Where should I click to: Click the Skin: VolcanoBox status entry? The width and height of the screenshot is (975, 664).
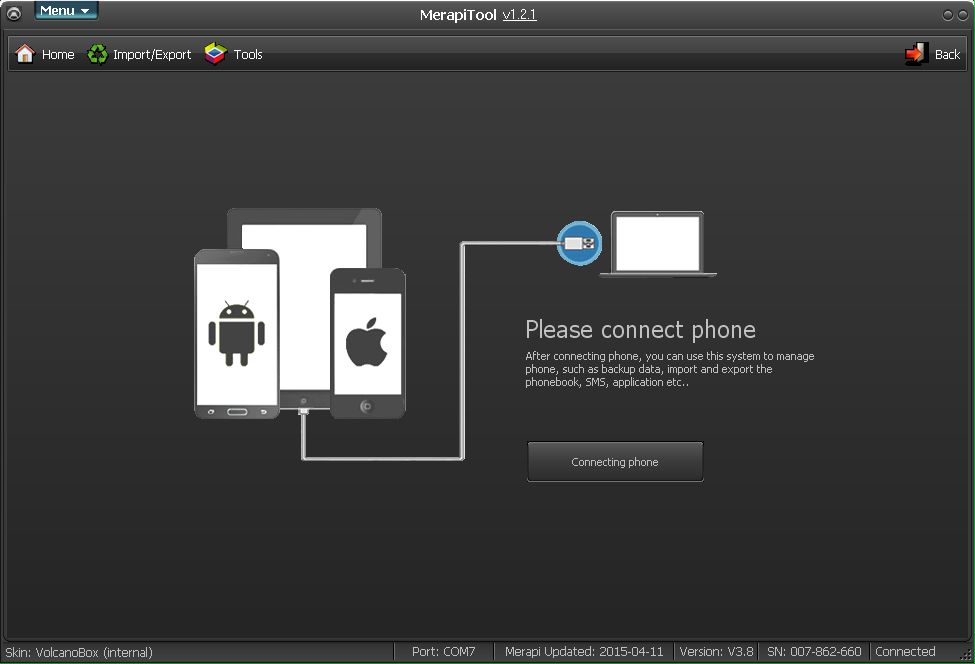pos(79,652)
